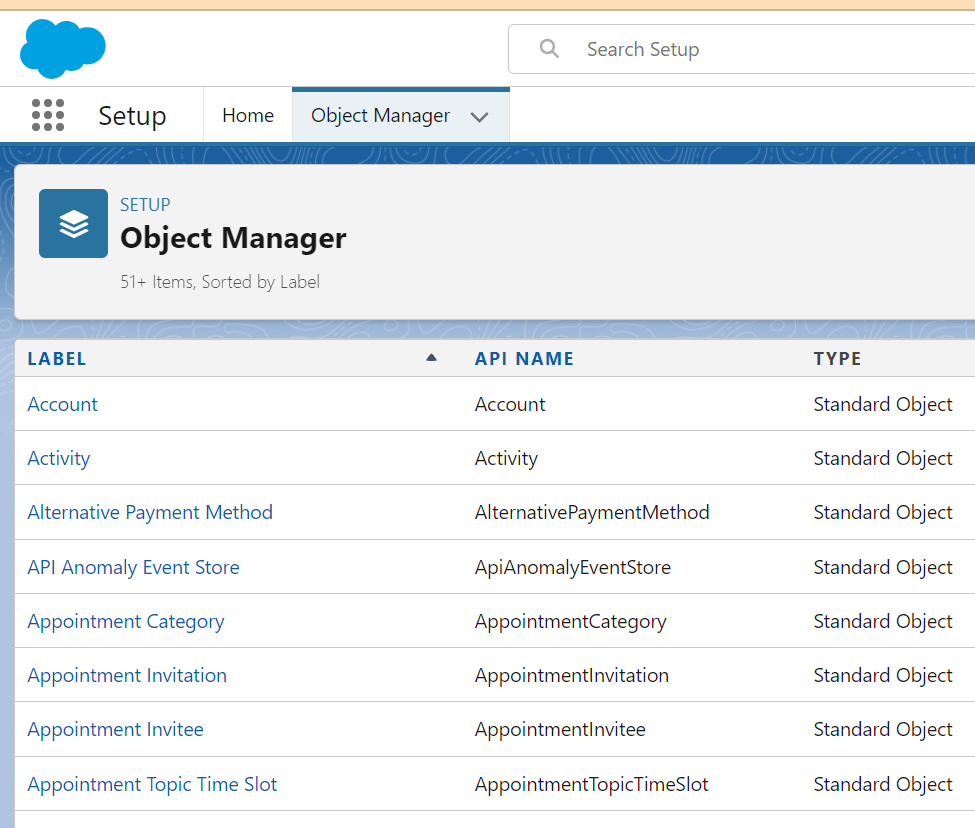
Task: Click the Object Manager layers icon
Action: point(73,223)
